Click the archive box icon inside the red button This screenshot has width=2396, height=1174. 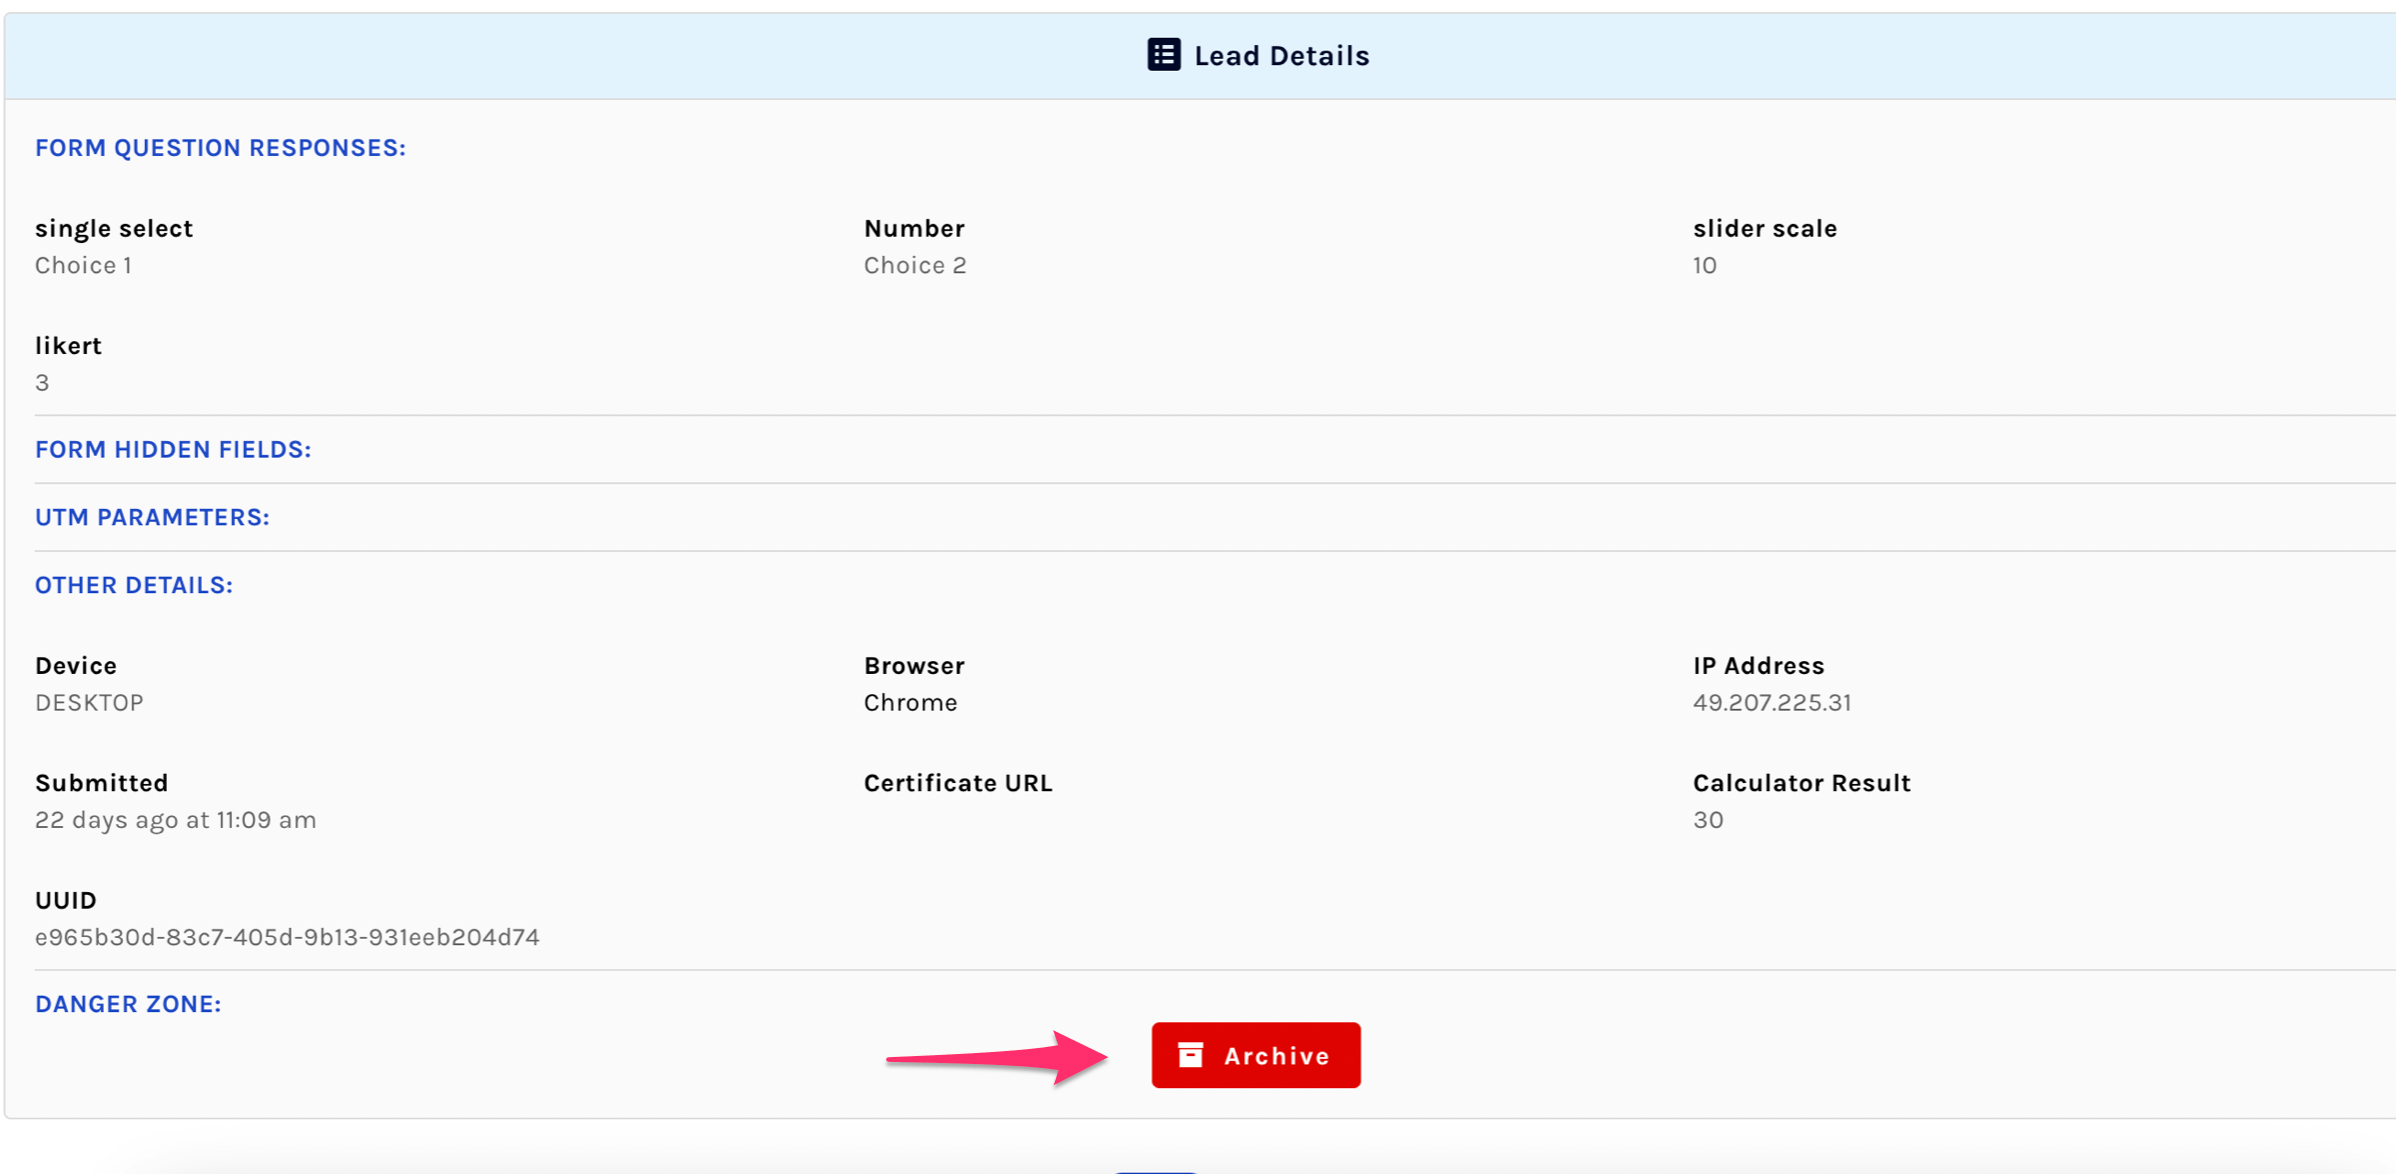pos(1190,1055)
